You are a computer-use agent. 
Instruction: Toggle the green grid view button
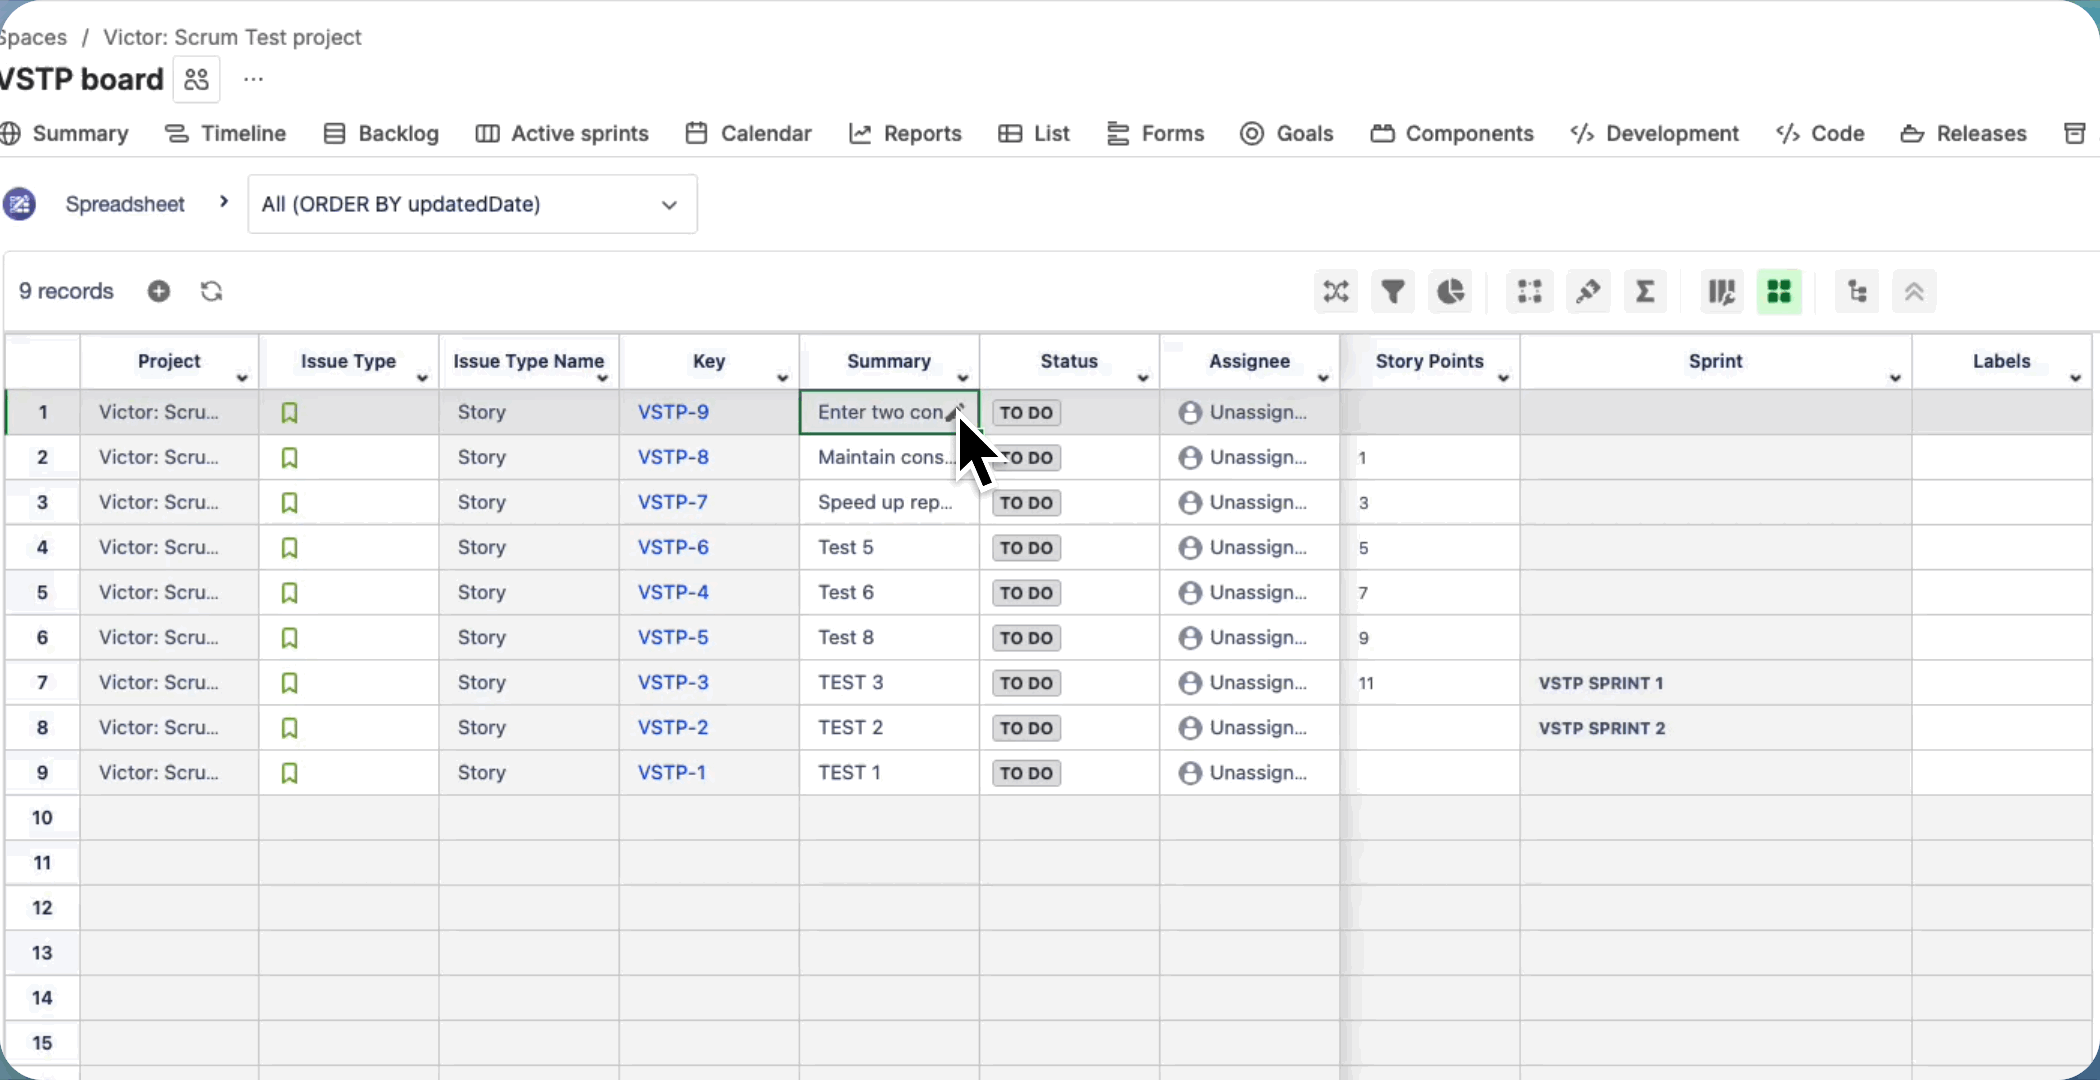[1779, 292]
